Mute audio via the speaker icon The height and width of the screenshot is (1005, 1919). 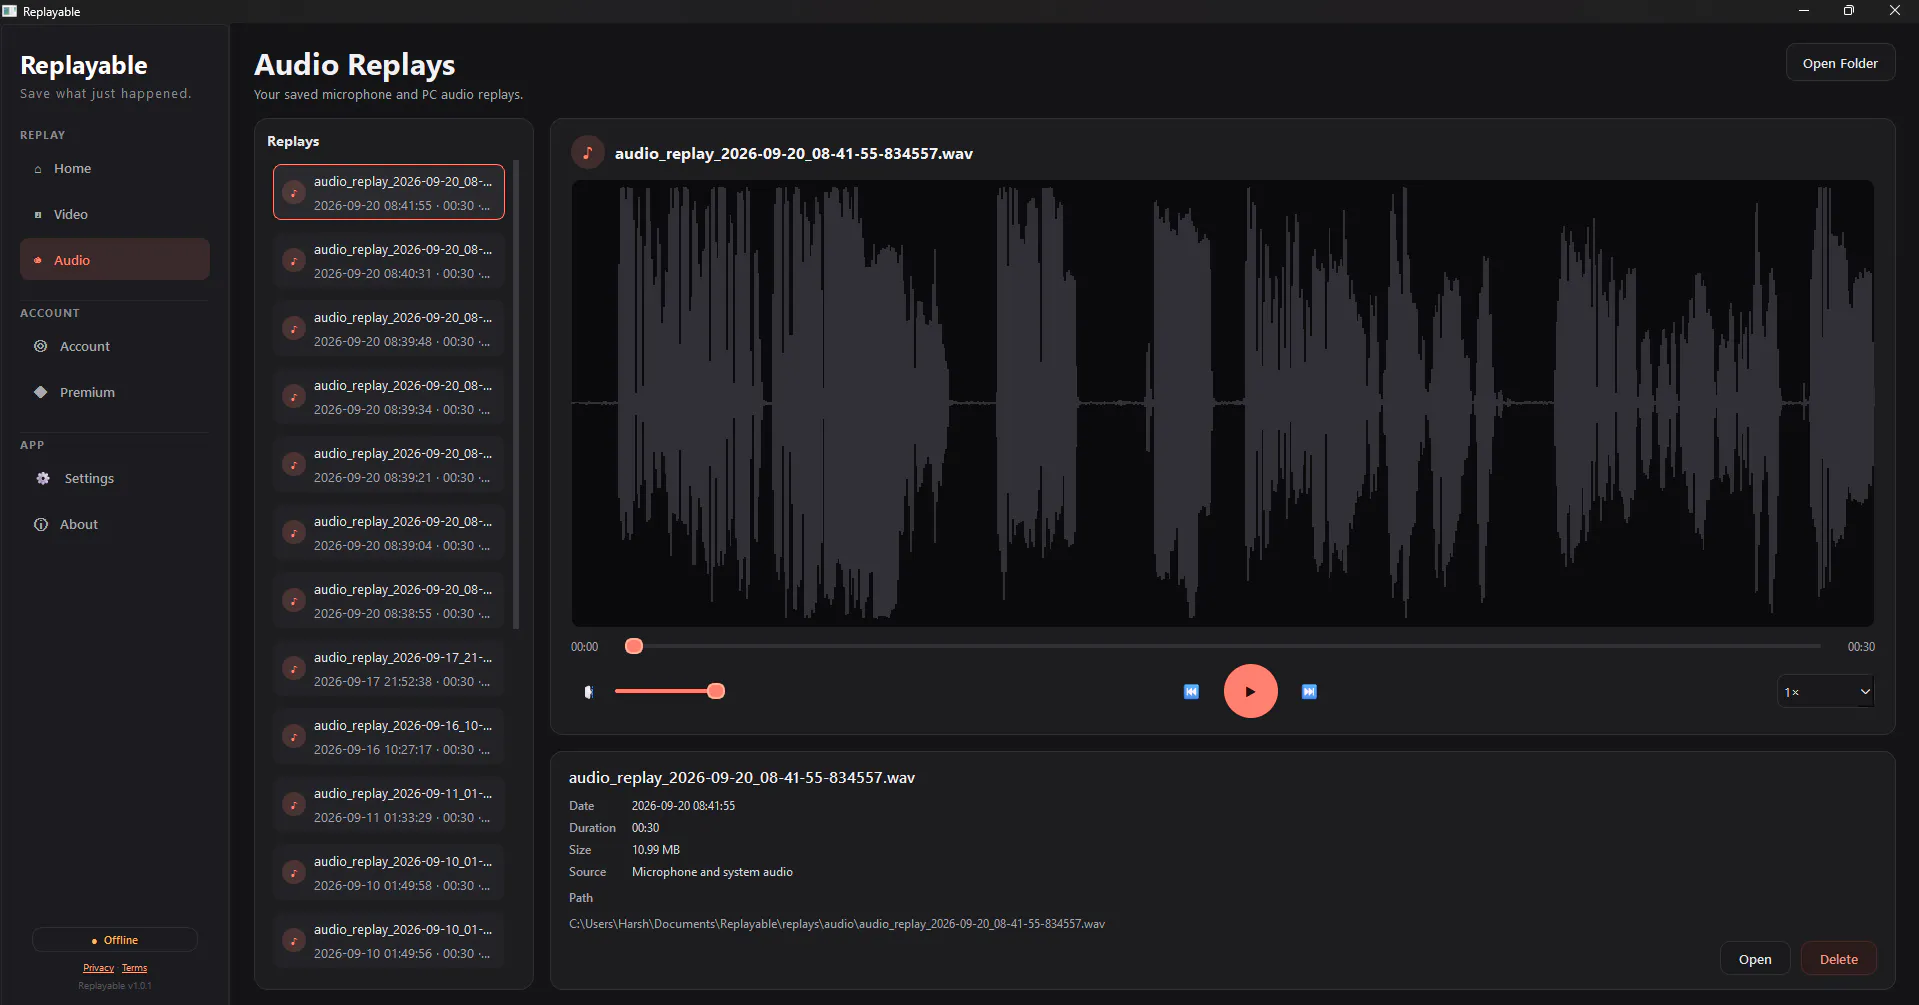589,692
